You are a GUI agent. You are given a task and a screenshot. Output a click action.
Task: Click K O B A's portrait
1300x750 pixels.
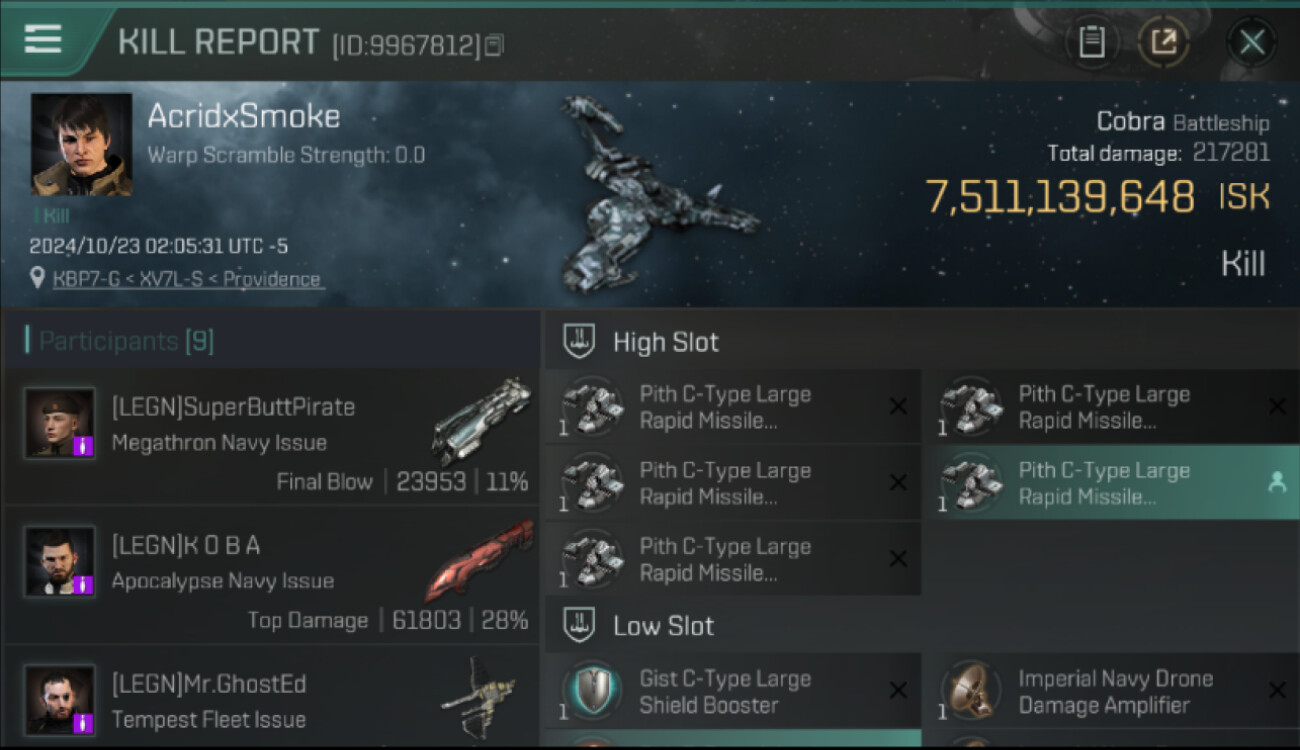pos(60,561)
